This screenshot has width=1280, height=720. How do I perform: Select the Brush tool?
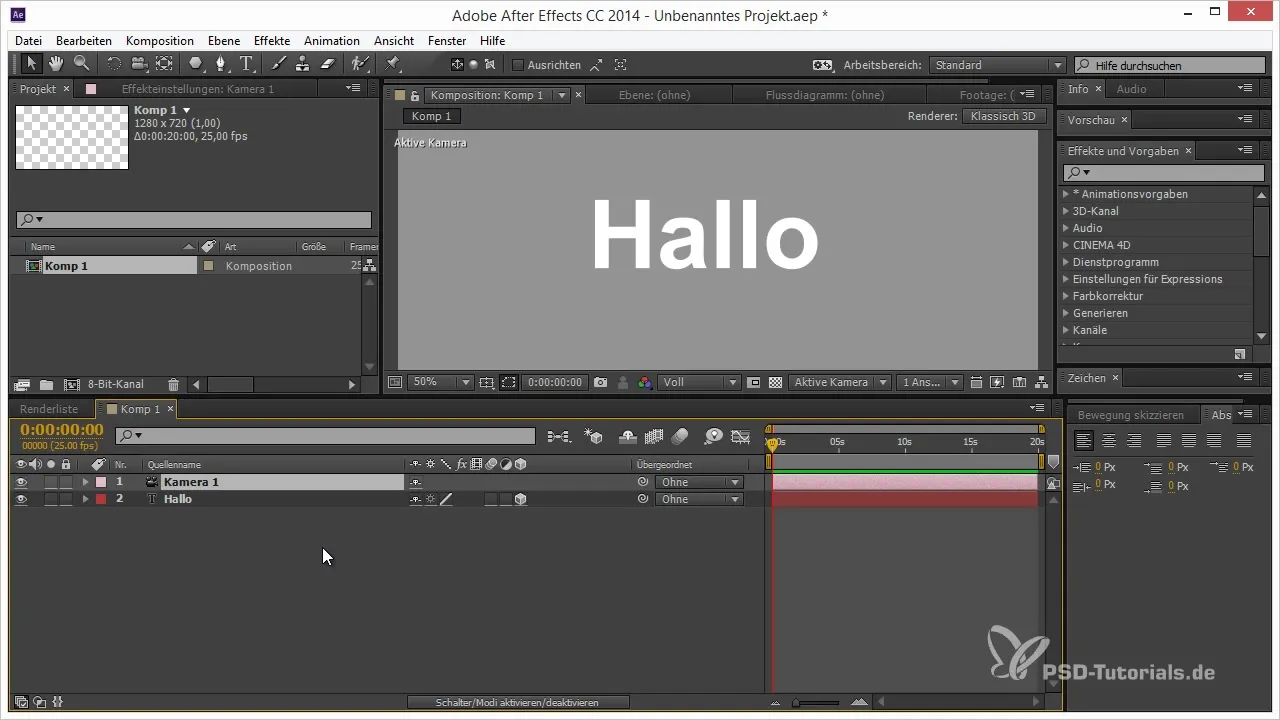pyautogui.click(x=279, y=64)
